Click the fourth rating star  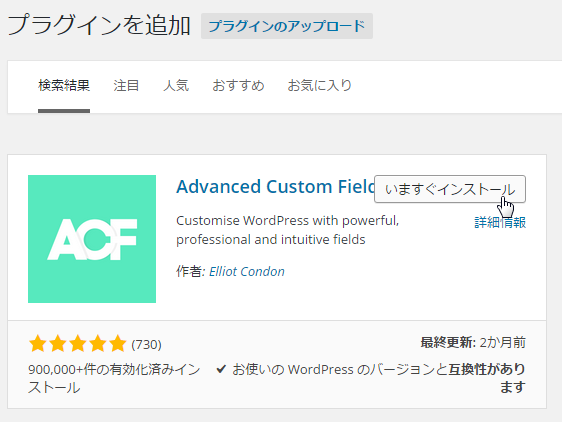point(97,343)
